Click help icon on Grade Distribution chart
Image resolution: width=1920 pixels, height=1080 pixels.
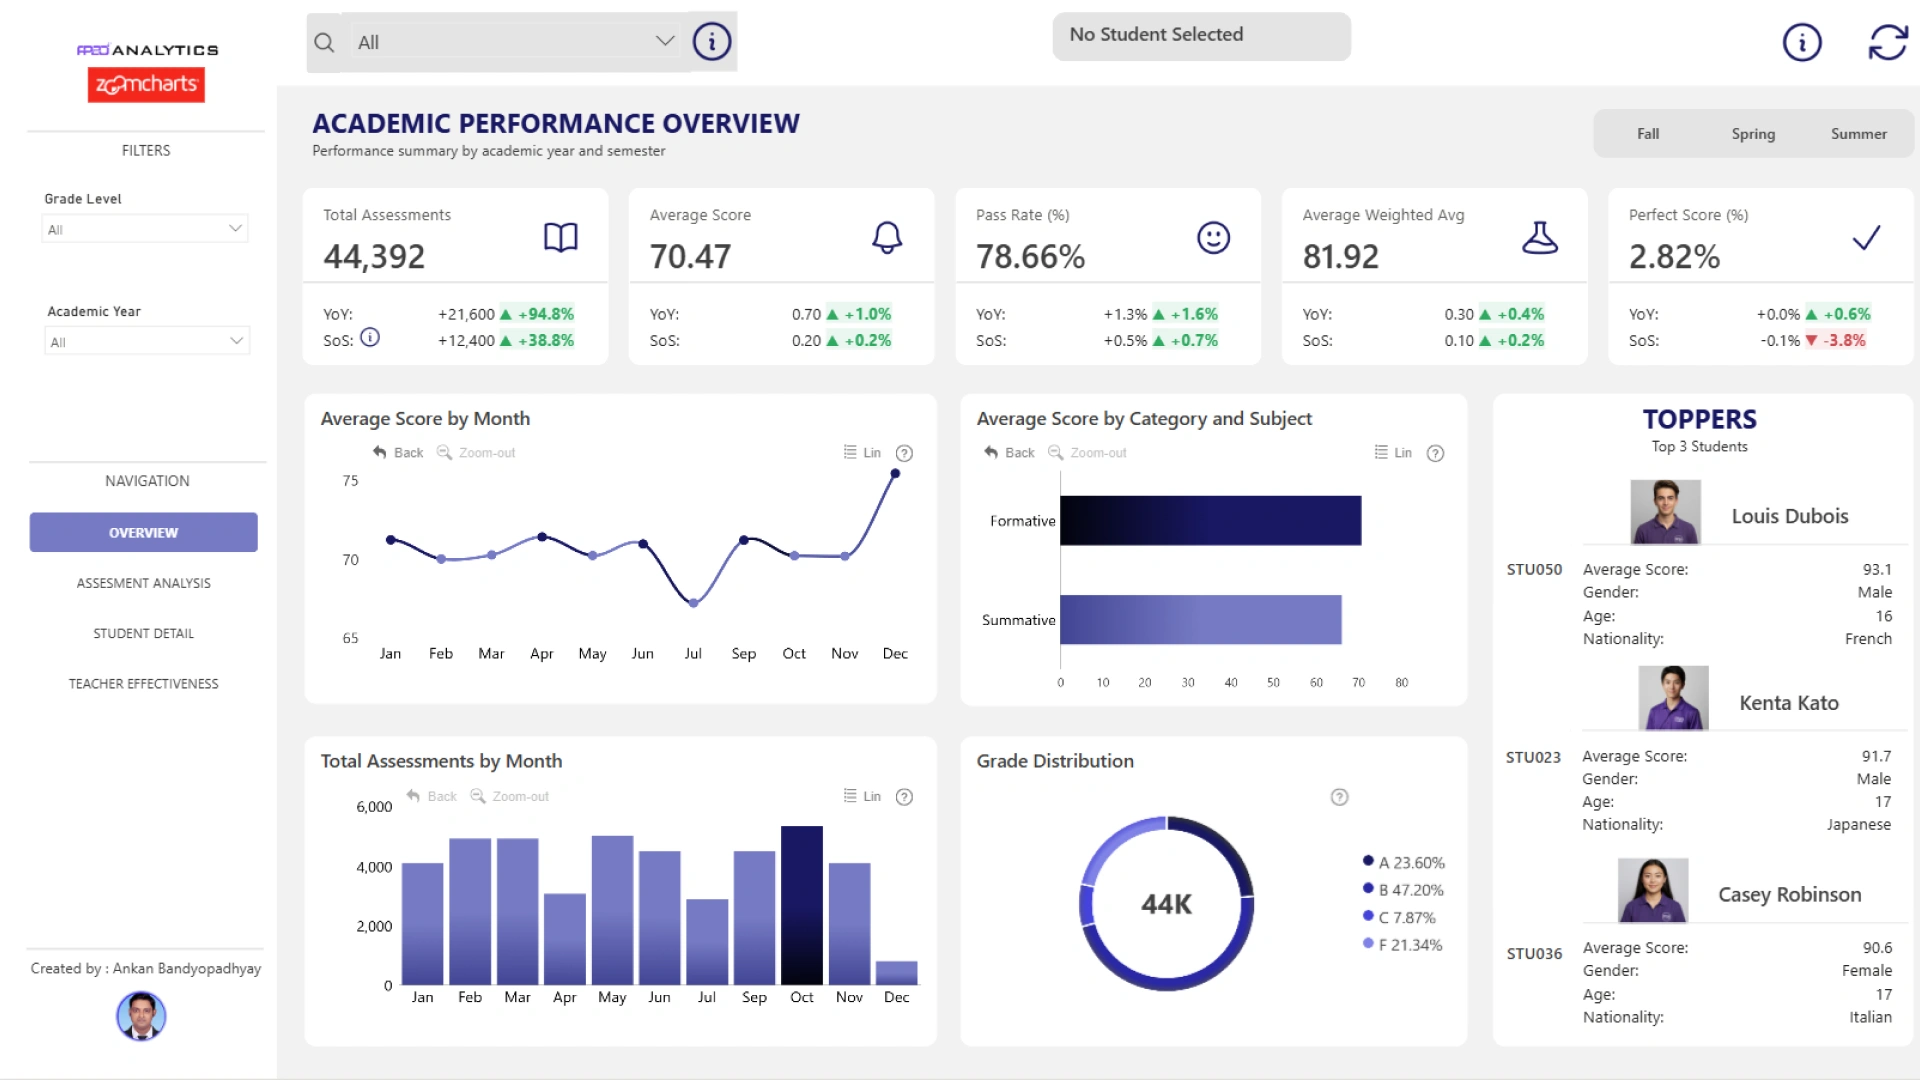pos(1339,797)
